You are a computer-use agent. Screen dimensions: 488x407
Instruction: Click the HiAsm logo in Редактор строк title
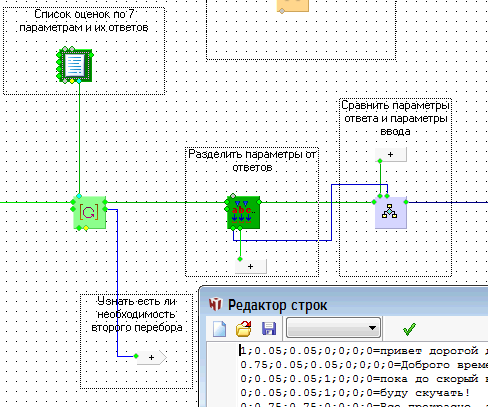(x=215, y=304)
